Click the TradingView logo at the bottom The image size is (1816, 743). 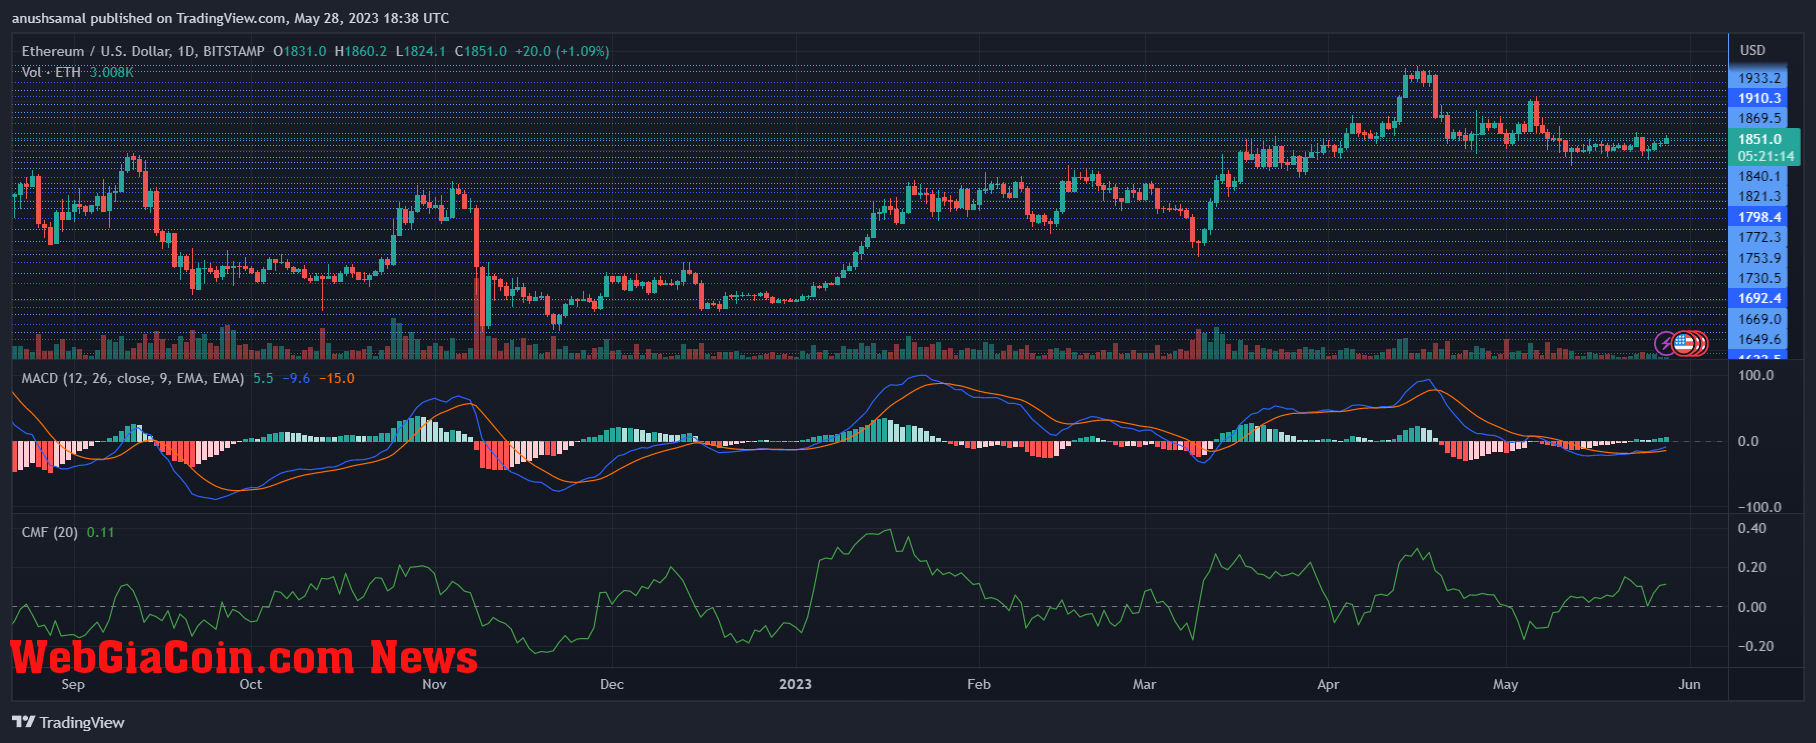[x=68, y=722]
